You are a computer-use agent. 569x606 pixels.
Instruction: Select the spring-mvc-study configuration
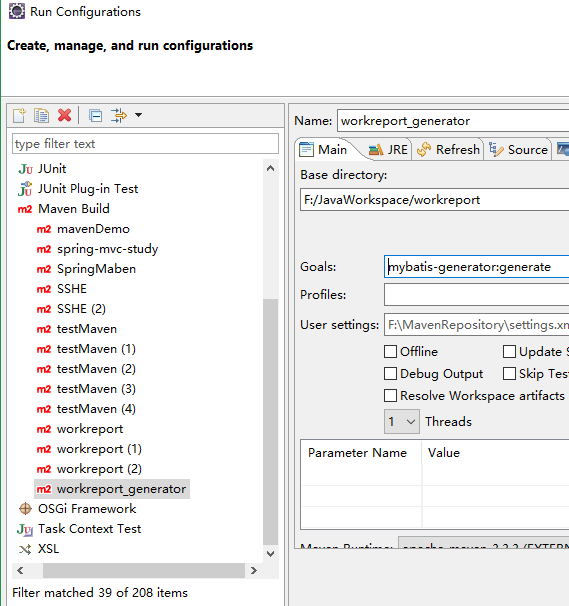(x=107, y=249)
